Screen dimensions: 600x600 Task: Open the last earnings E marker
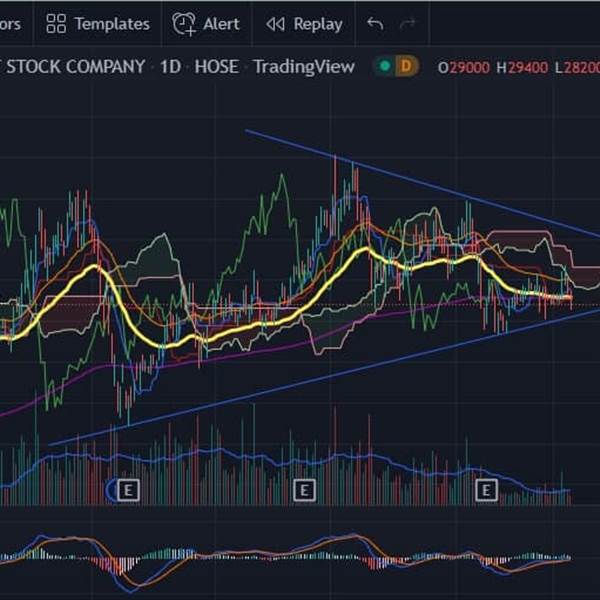tap(486, 490)
